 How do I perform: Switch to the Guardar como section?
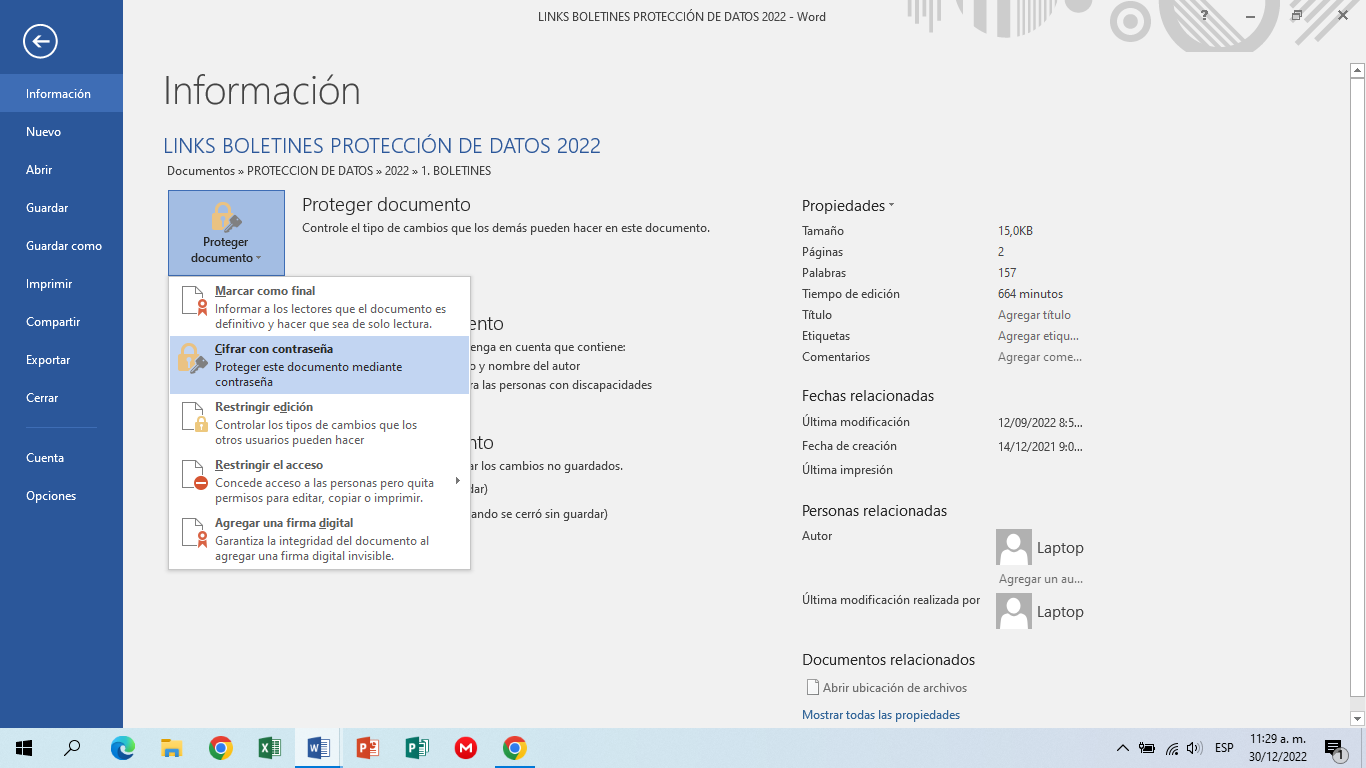click(x=62, y=245)
